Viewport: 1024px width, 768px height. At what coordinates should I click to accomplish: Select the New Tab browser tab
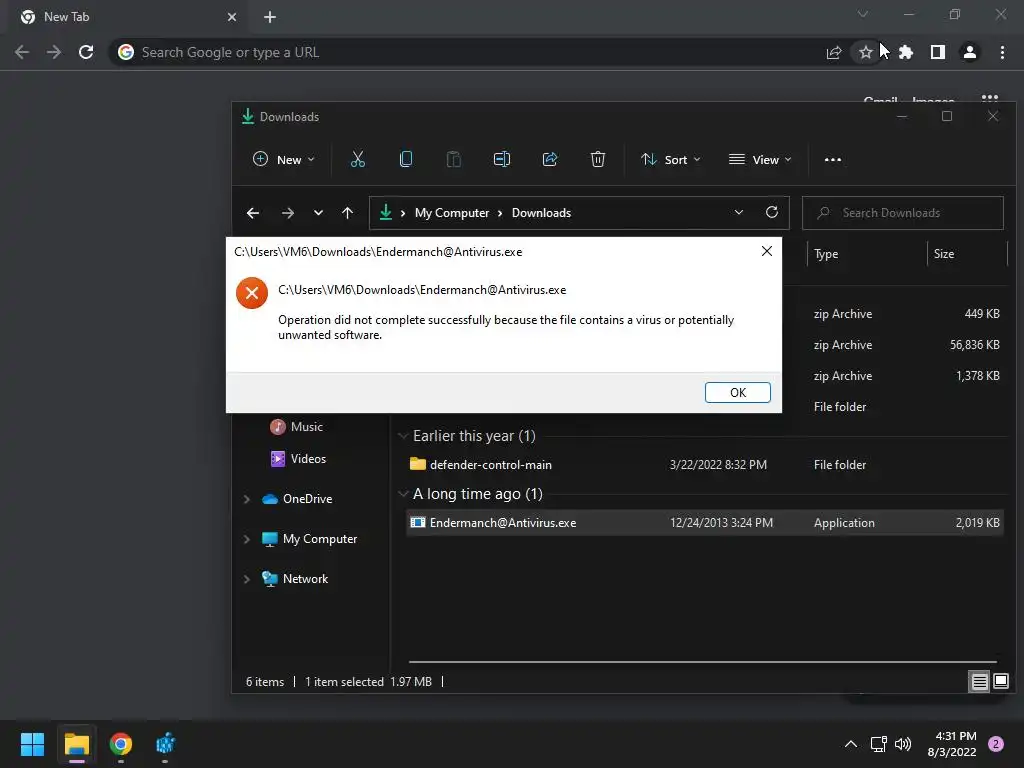pyautogui.click(x=127, y=17)
